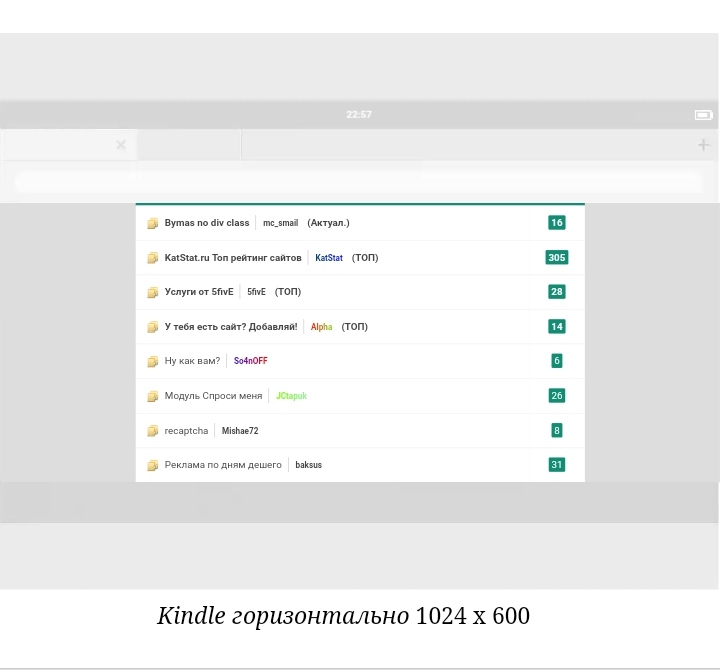The height and width of the screenshot is (670, 720).
Task: Open the recaptcha topic
Action: pos(186,431)
